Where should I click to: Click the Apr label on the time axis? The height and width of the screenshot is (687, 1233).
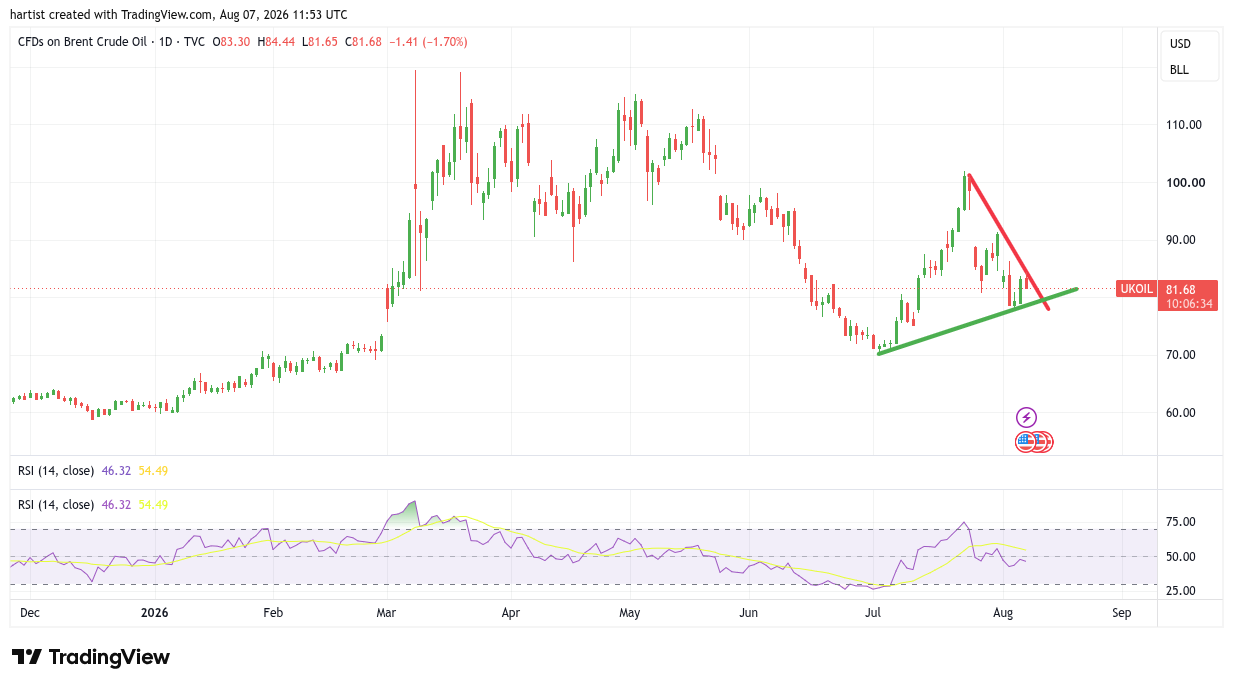pyautogui.click(x=511, y=612)
